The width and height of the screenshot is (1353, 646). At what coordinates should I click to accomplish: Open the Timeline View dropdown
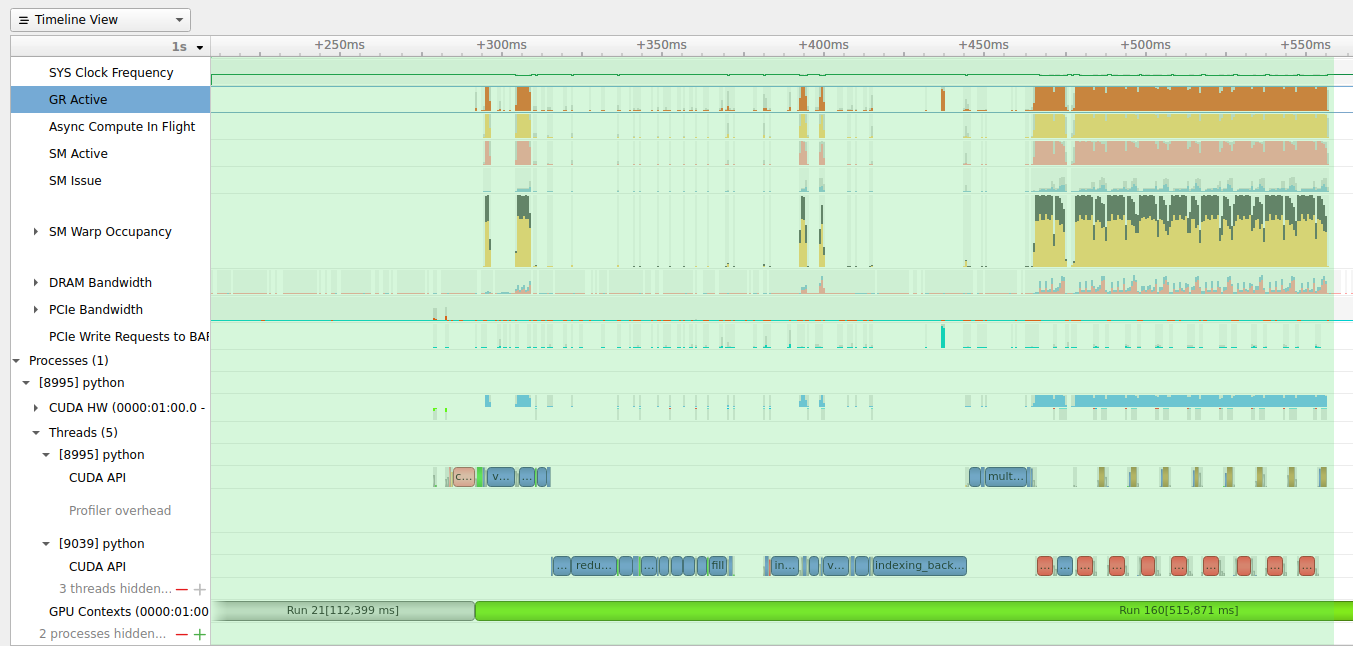100,20
